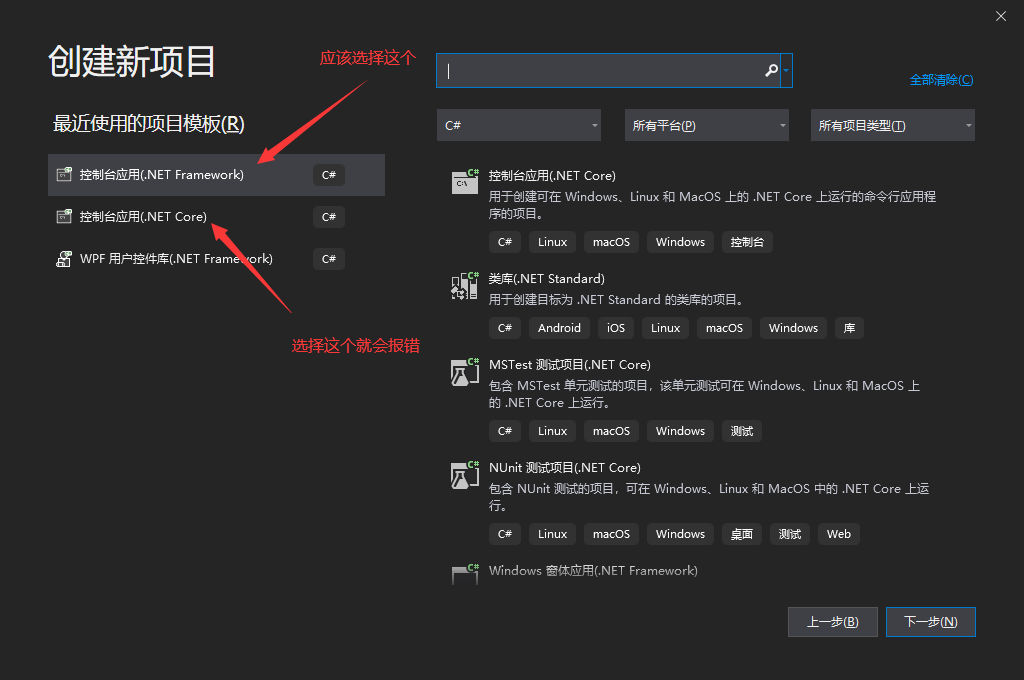This screenshot has width=1024, height=680.
Task: Click the Web tag under NUnit project
Action: (x=839, y=534)
